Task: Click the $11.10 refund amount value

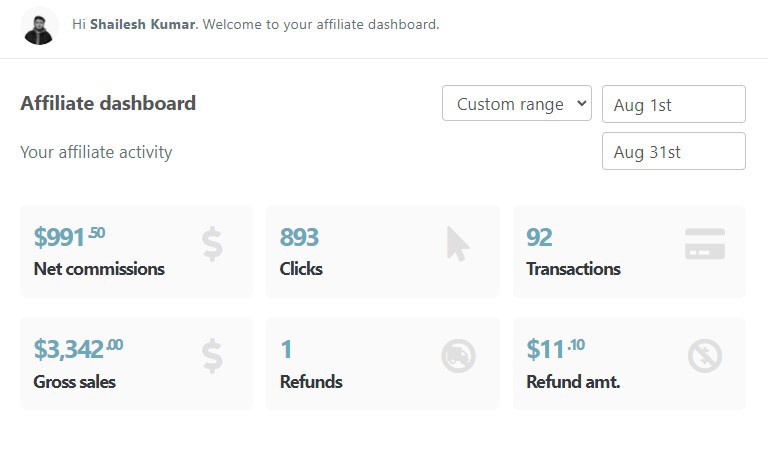Action: click(x=555, y=349)
